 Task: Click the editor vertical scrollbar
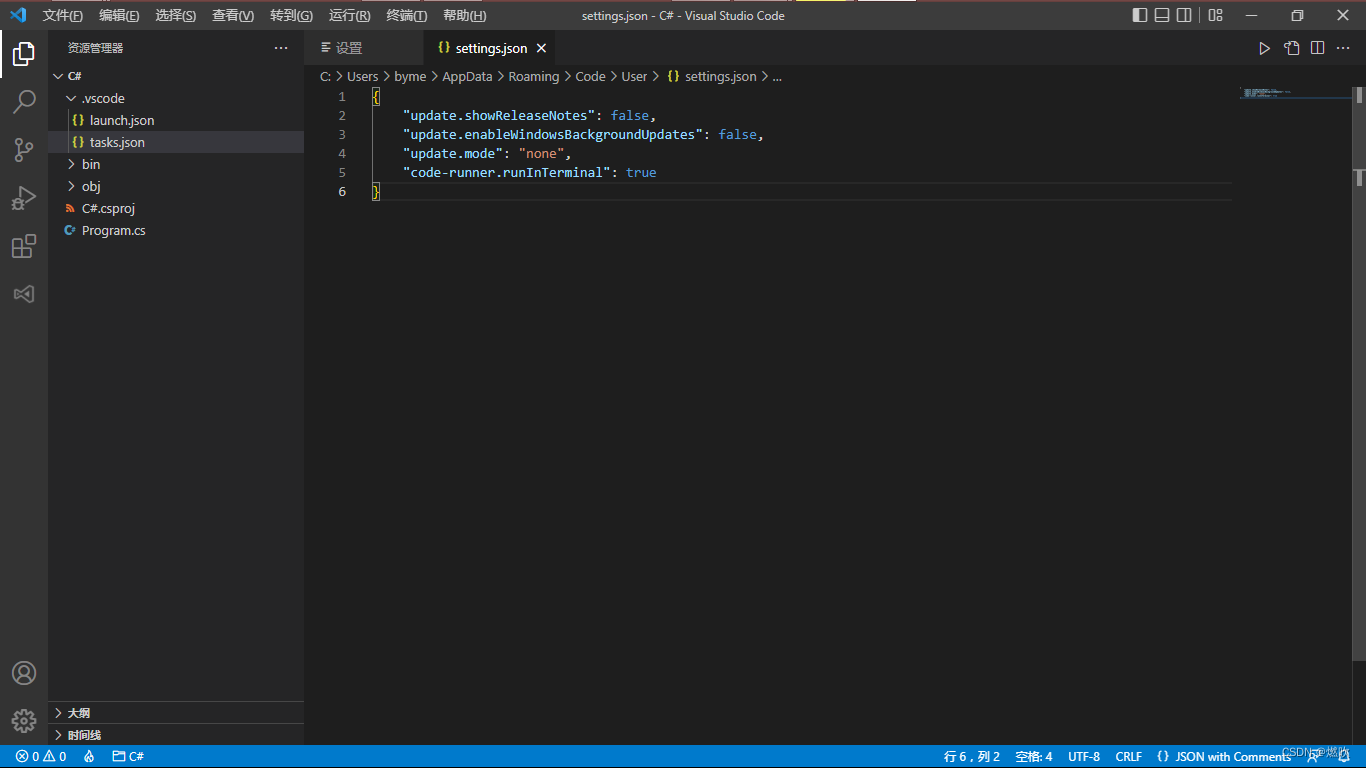click(1359, 375)
